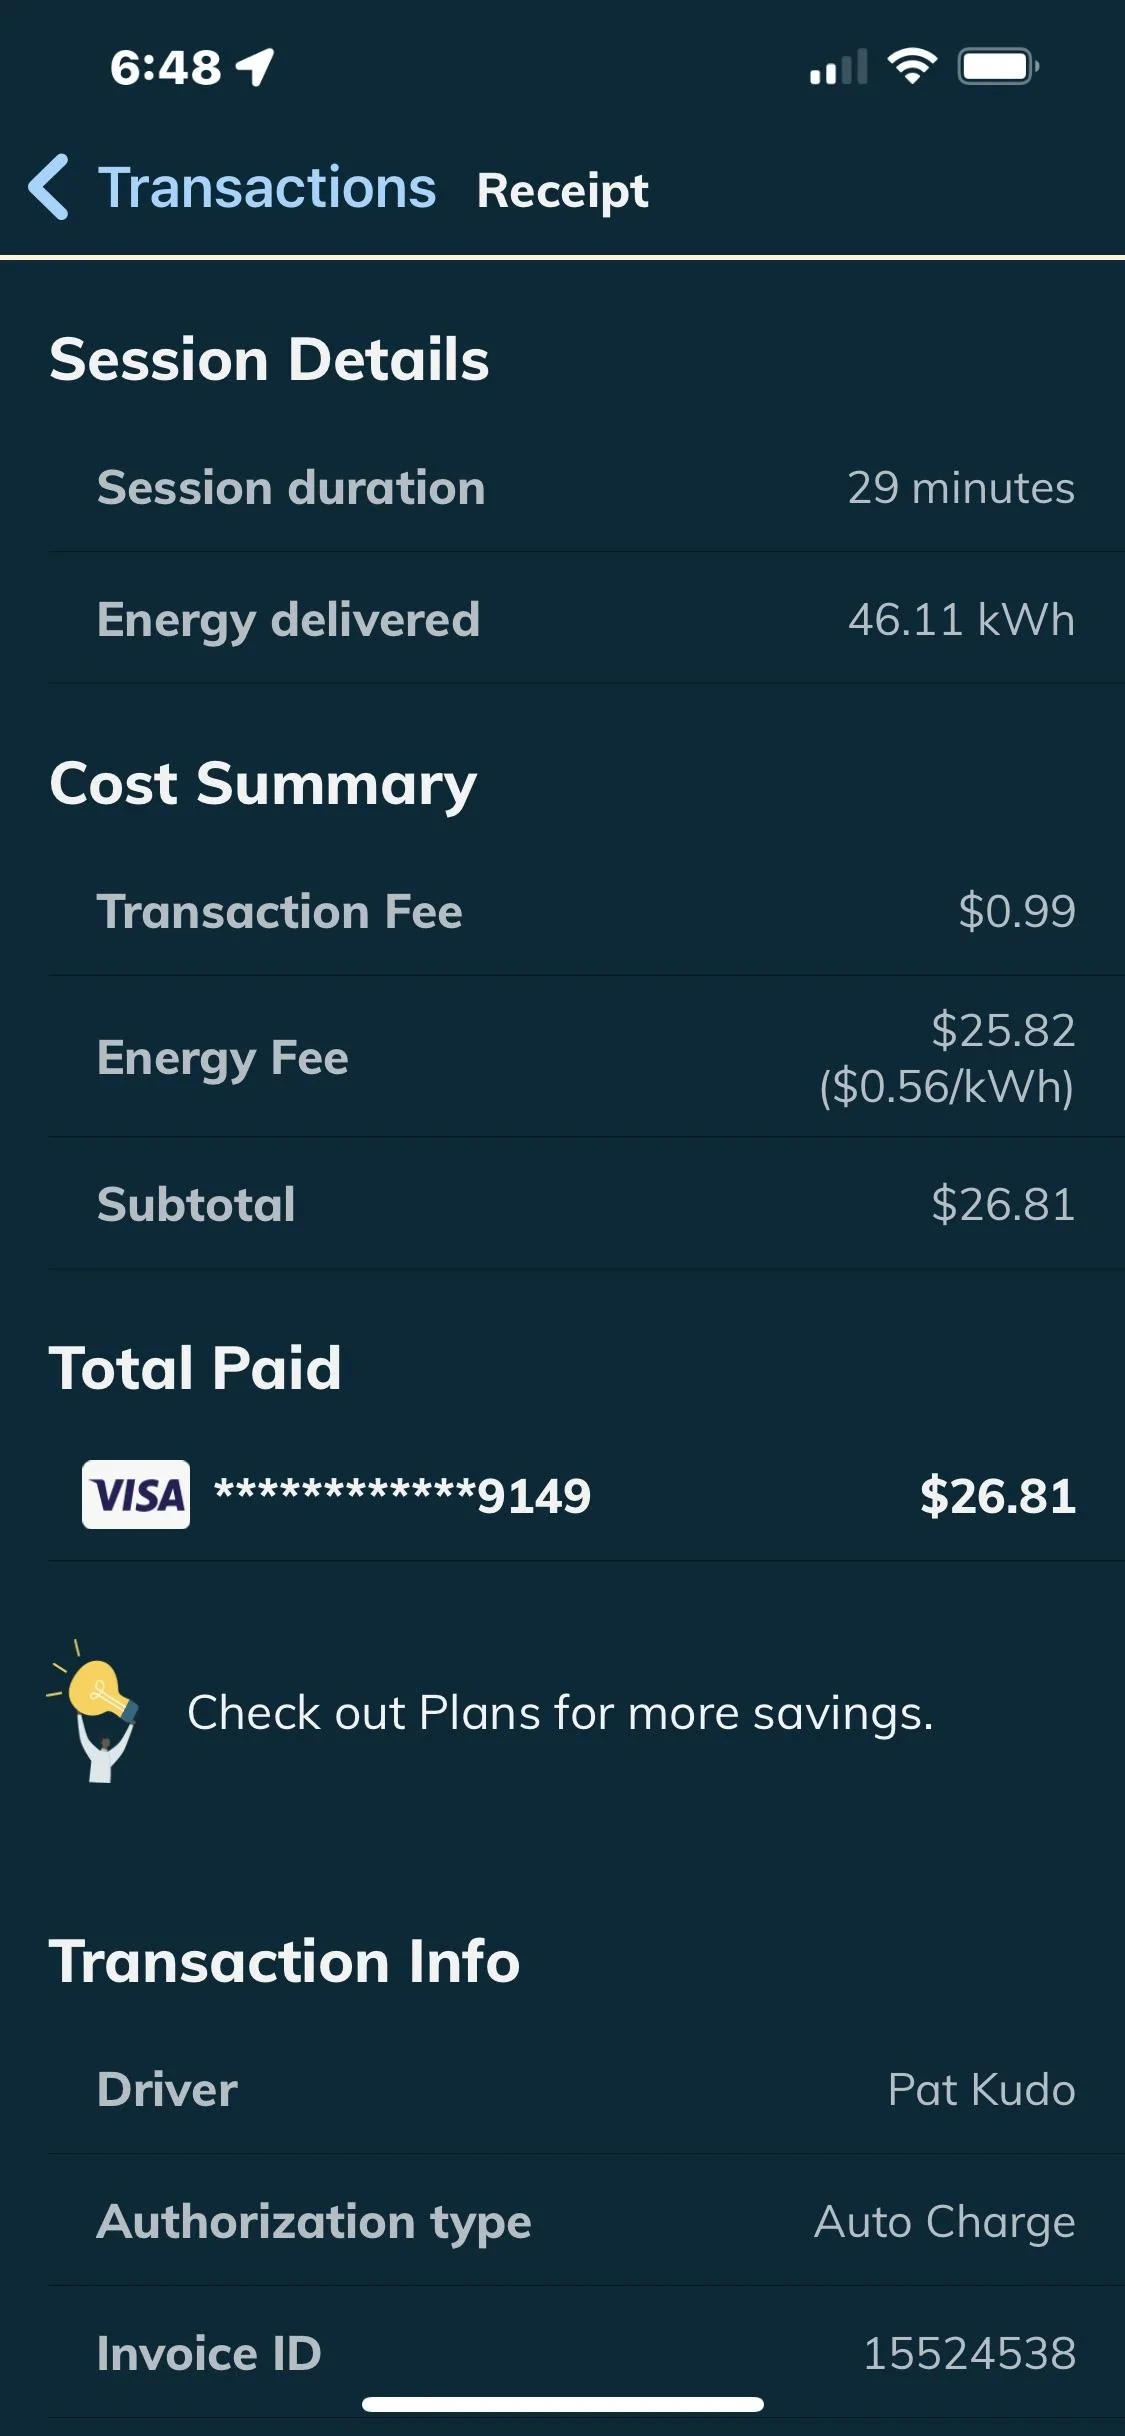Image resolution: width=1125 pixels, height=2436 pixels.
Task: Tap the cellular signal bars icon
Action: point(838,67)
